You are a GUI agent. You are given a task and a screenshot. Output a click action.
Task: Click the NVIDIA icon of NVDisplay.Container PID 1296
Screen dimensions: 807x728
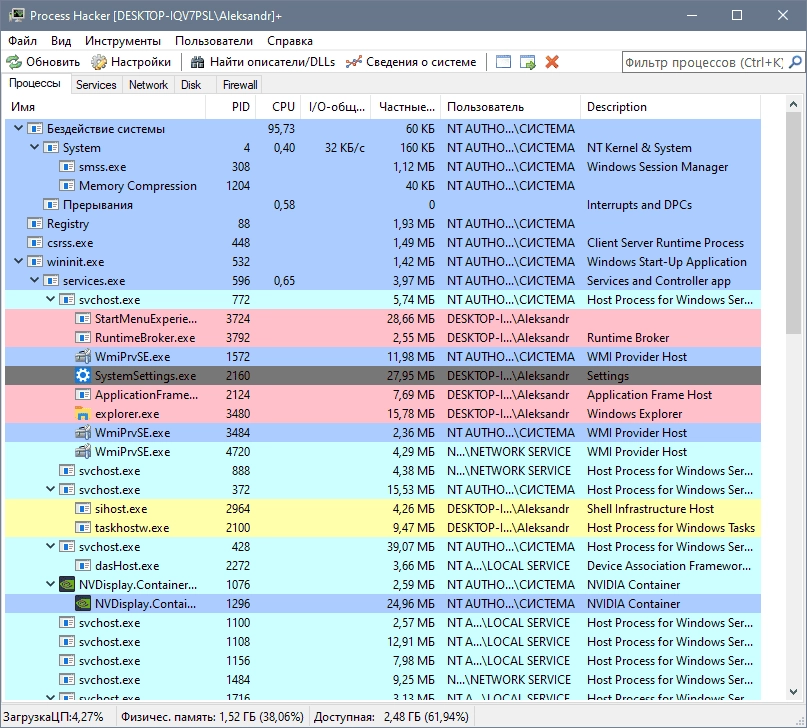pyautogui.click(x=83, y=603)
